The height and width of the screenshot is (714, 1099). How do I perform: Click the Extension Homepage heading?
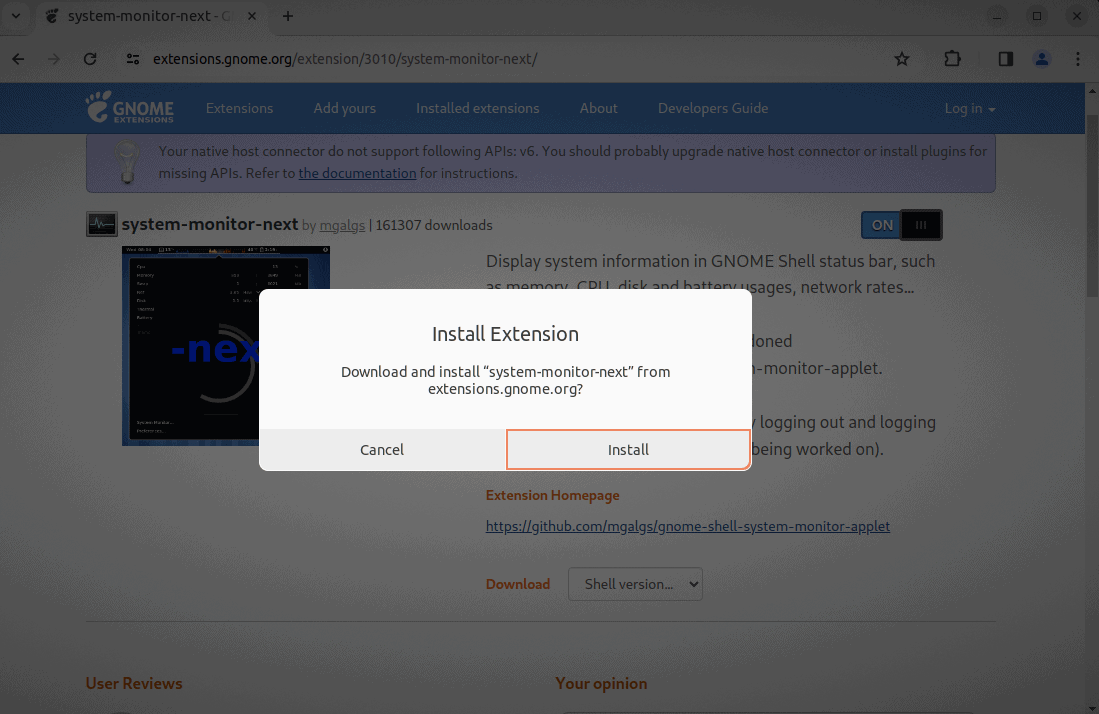click(552, 495)
